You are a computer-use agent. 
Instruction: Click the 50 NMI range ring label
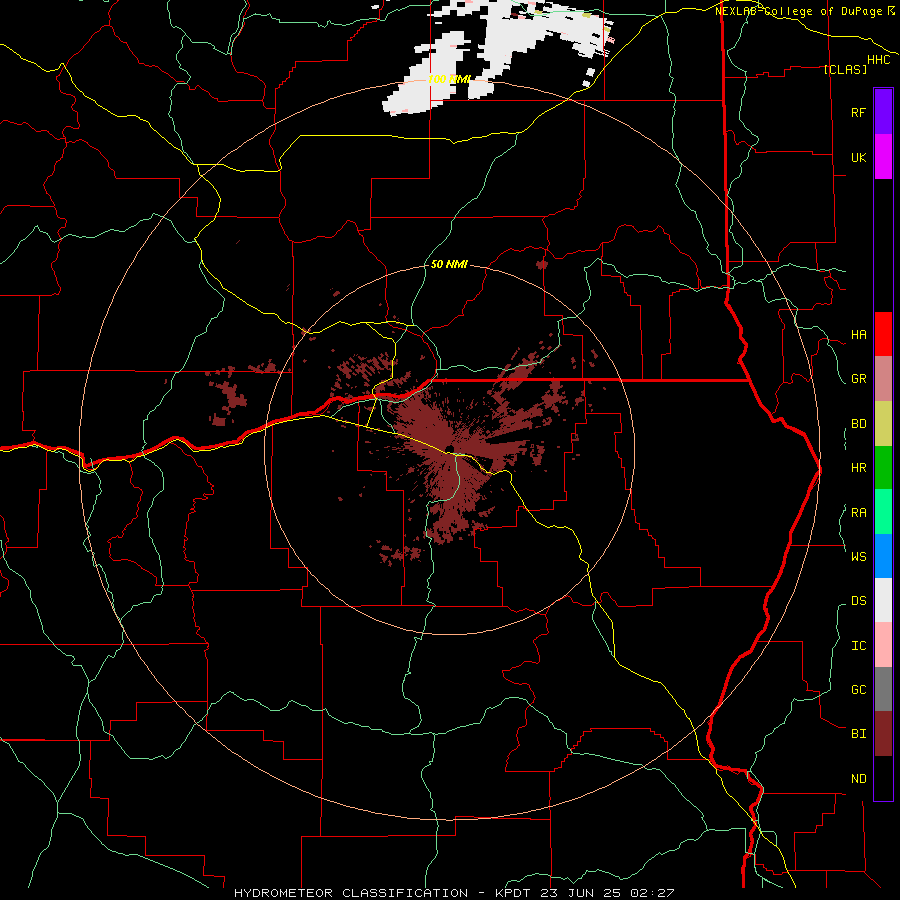[x=449, y=264]
